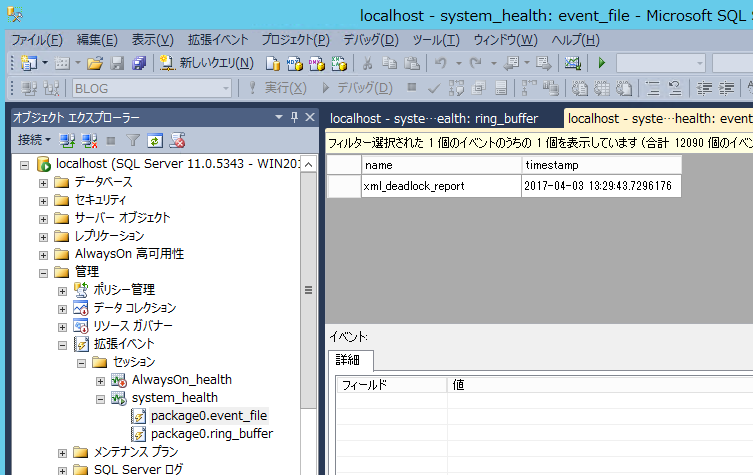Expand the AlwaysOn_health session node
This screenshot has width=753, height=475.
tap(100, 381)
